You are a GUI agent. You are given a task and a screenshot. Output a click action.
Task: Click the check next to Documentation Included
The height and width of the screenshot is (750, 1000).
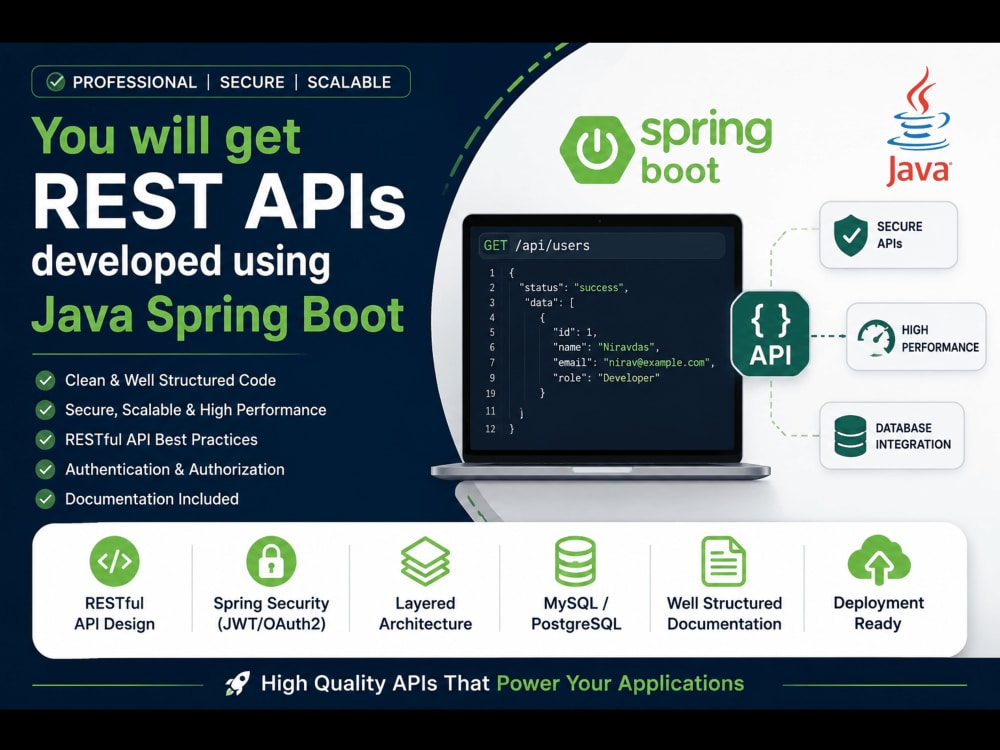coord(45,499)
